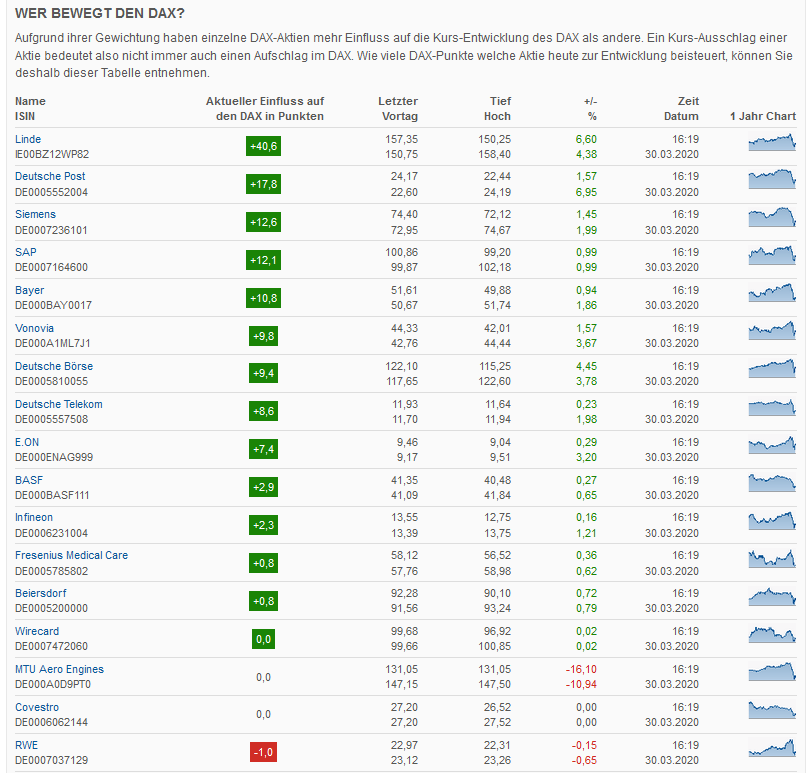Click the green +2,9 BASF badge
This screenshot has height=773, width=812.
(x=264, y=487)
